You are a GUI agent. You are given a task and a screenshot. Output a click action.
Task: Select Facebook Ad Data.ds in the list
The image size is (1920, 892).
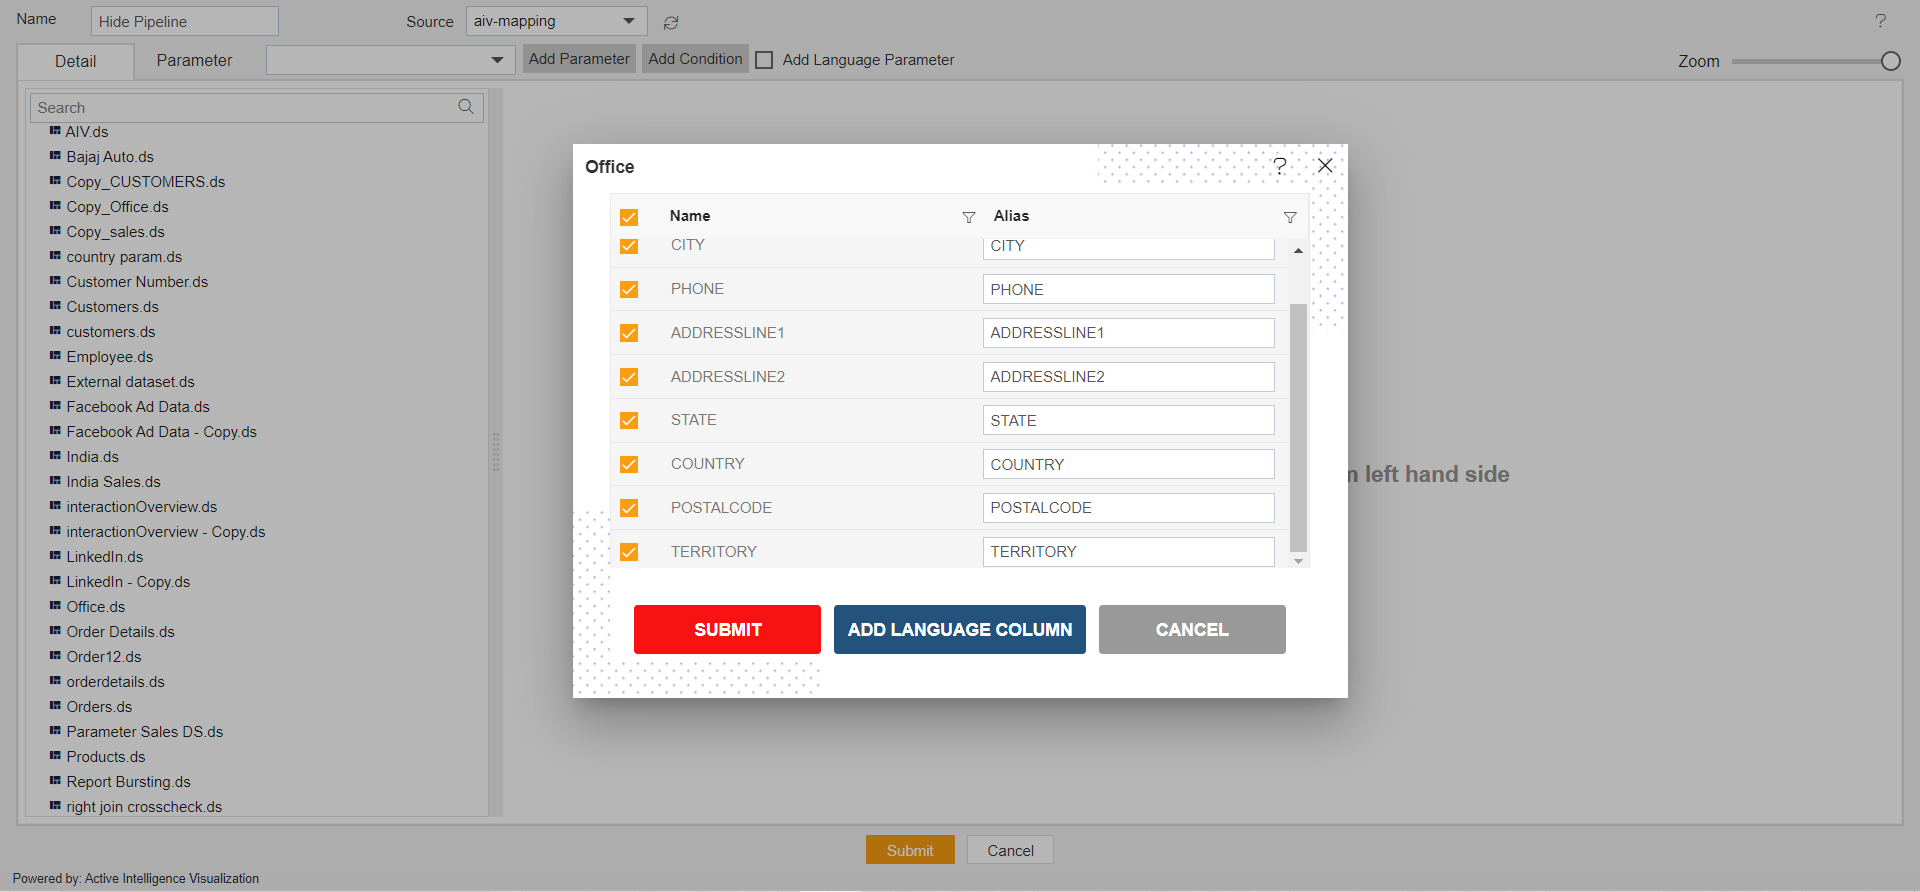click(138, 407)
